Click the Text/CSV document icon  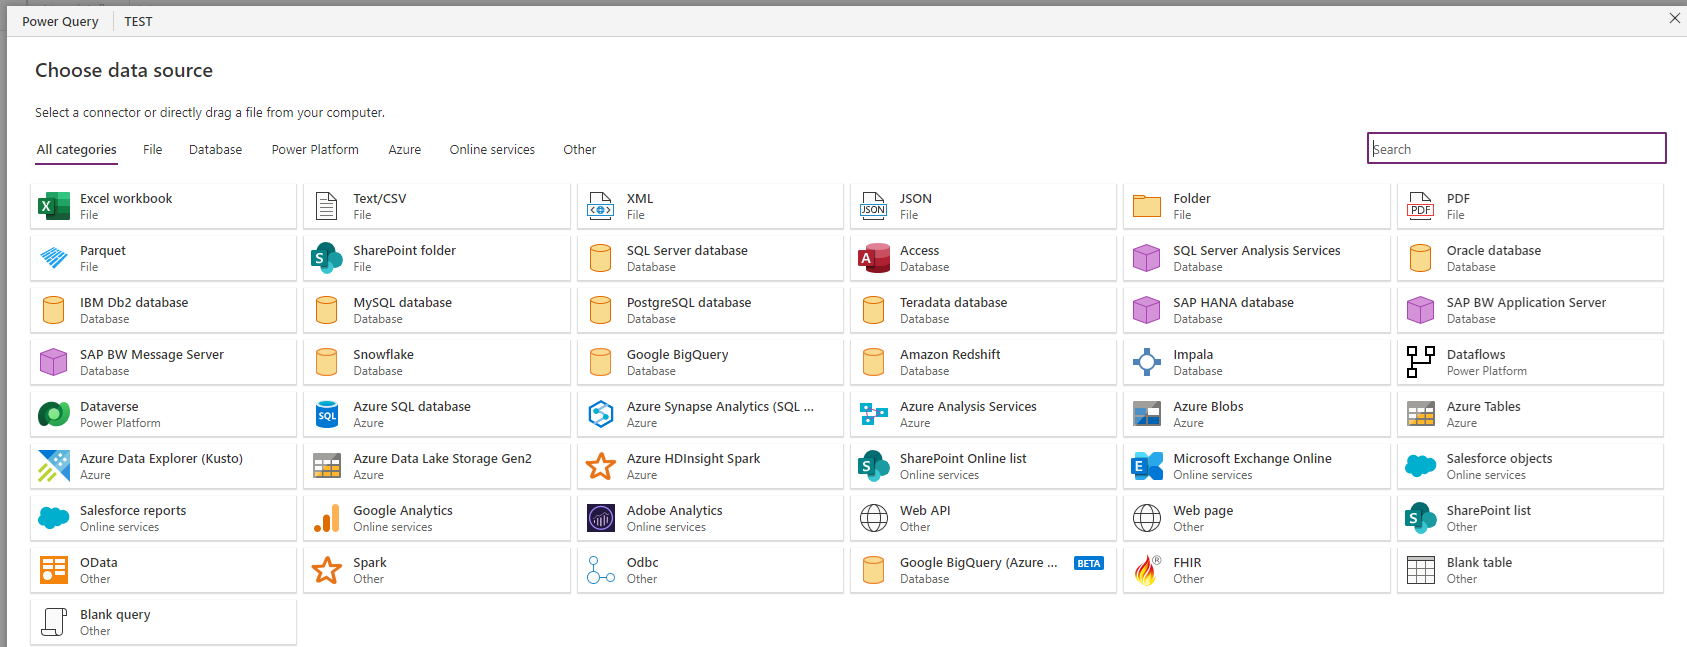327,206
